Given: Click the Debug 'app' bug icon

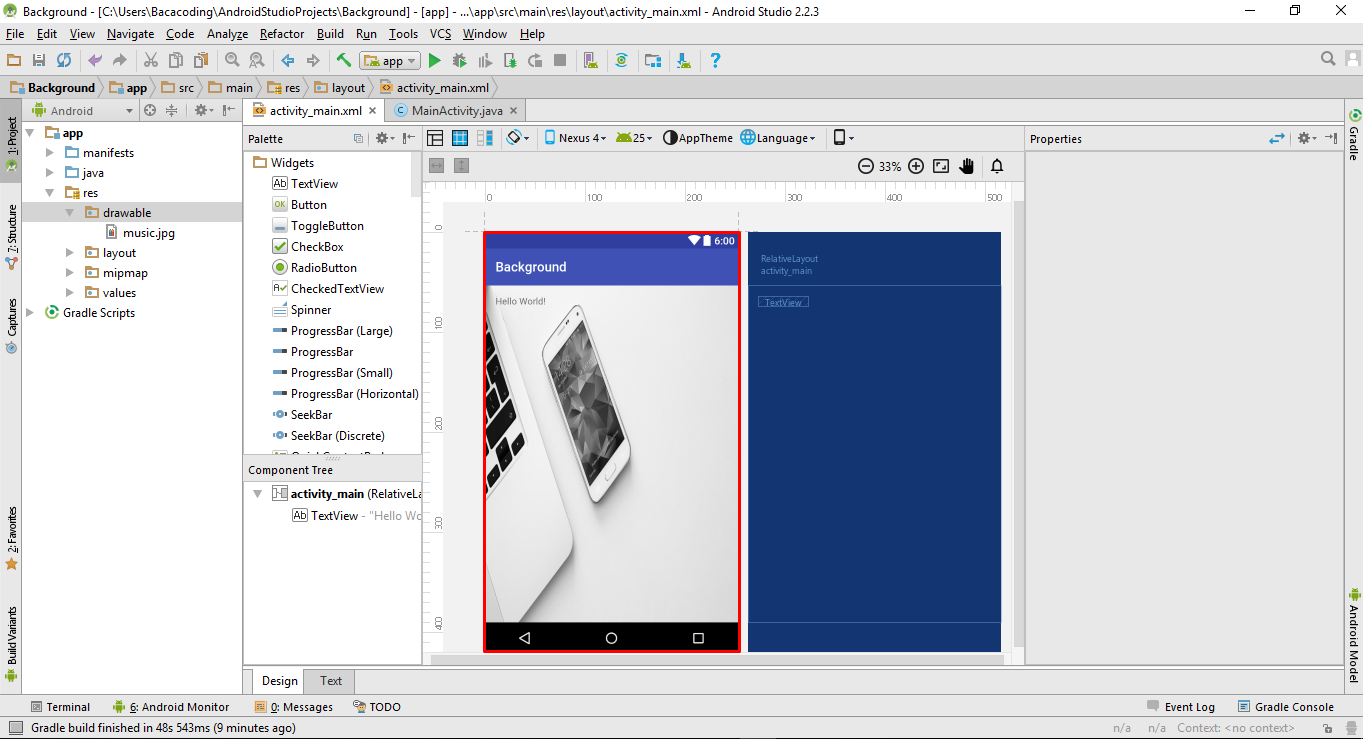Looking at the screenshot, I should [459, 60].
